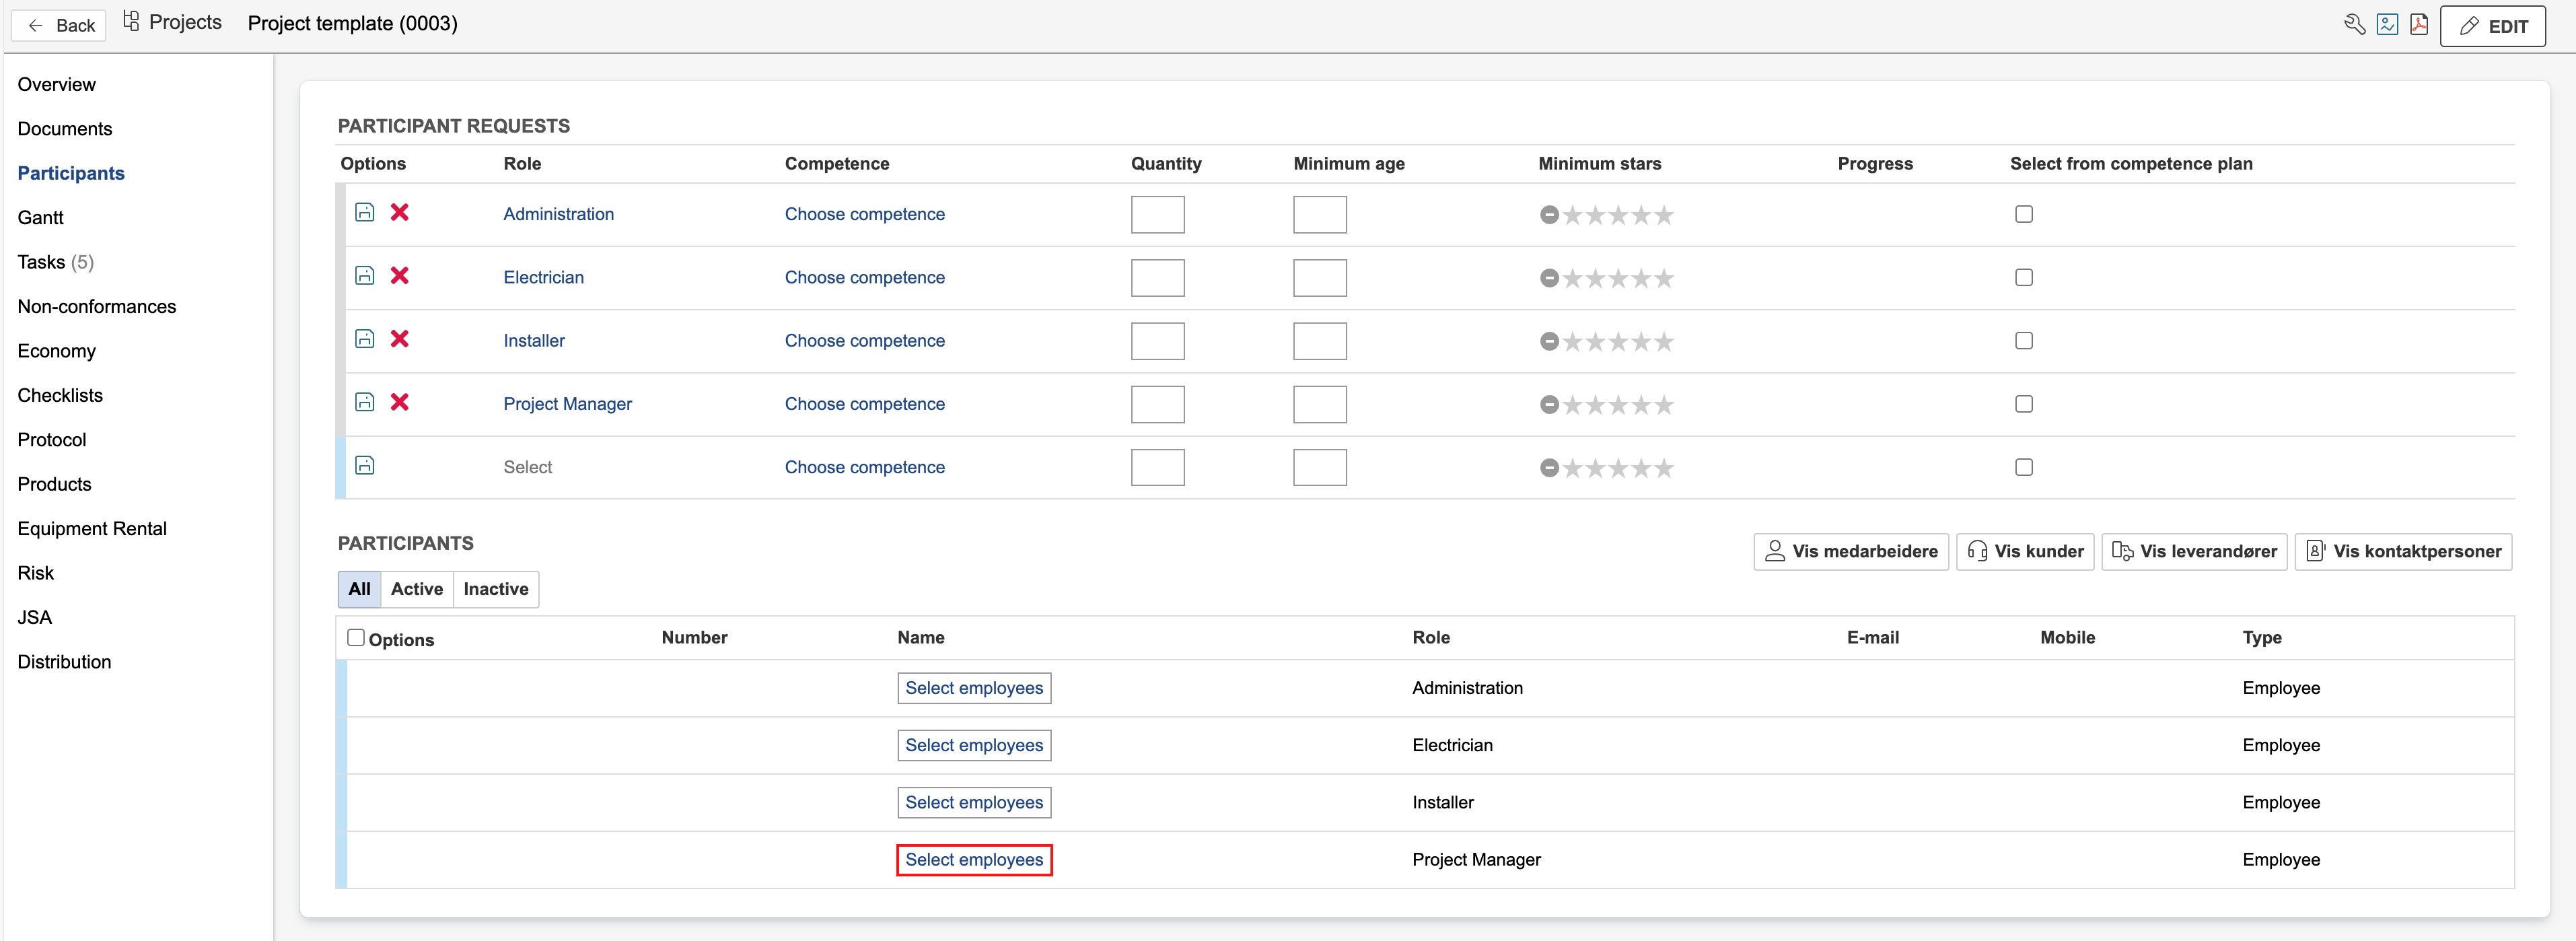Click the Quantity field for Administration
The image size is (2576, 941).
1157,215
